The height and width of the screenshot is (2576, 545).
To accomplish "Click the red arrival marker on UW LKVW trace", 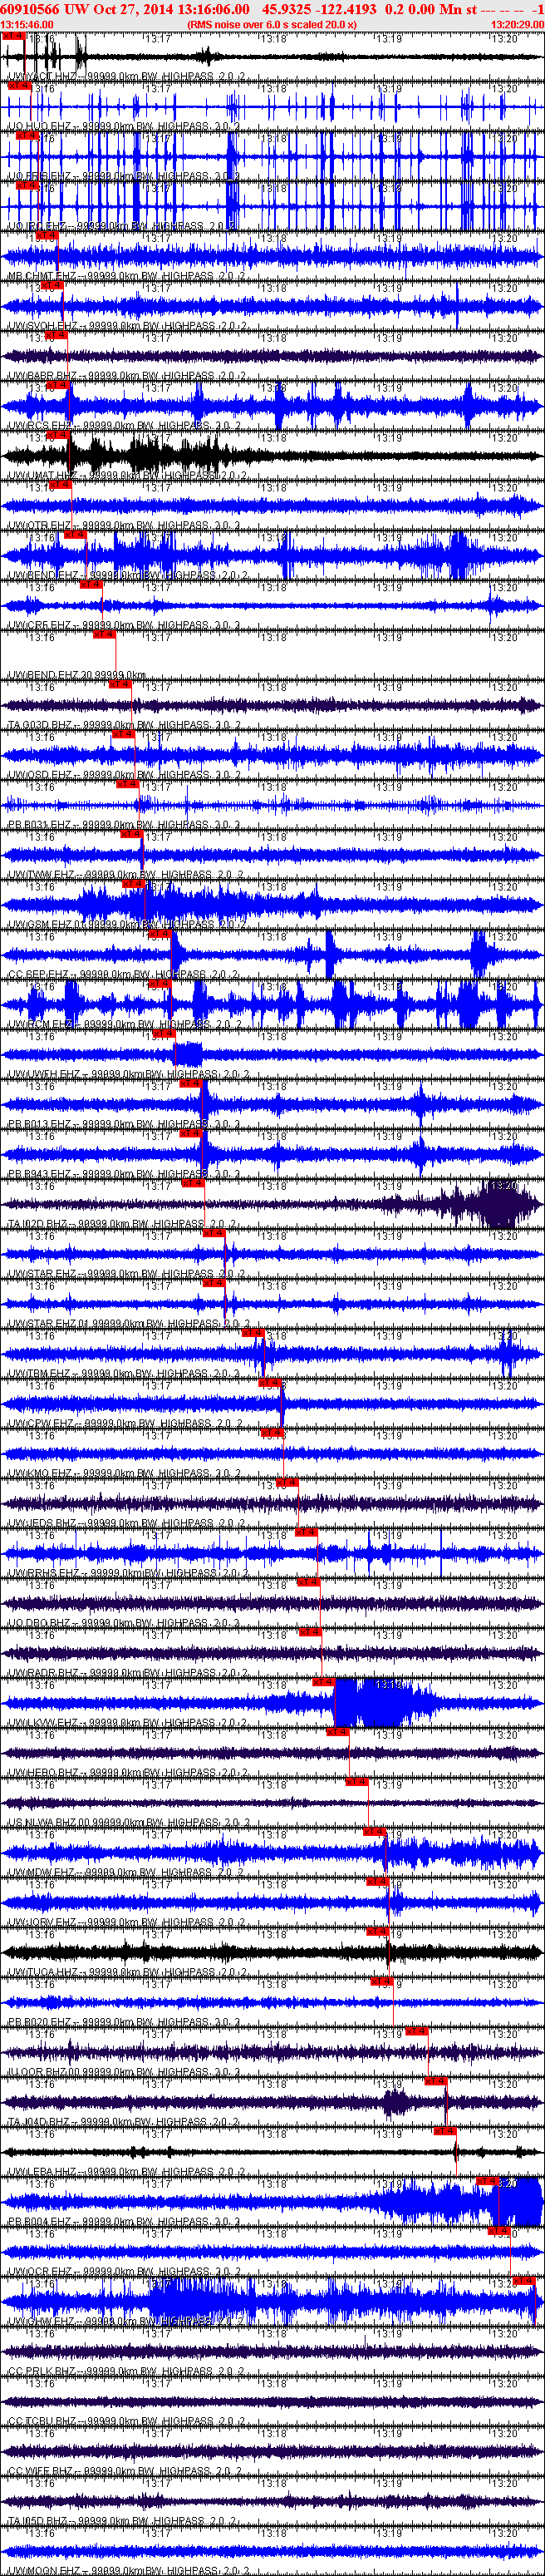I will pos(323,1682).
